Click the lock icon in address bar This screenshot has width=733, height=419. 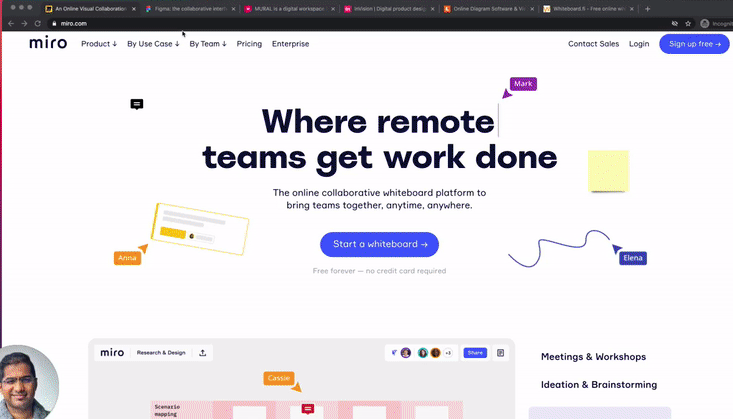click(54, 23)
